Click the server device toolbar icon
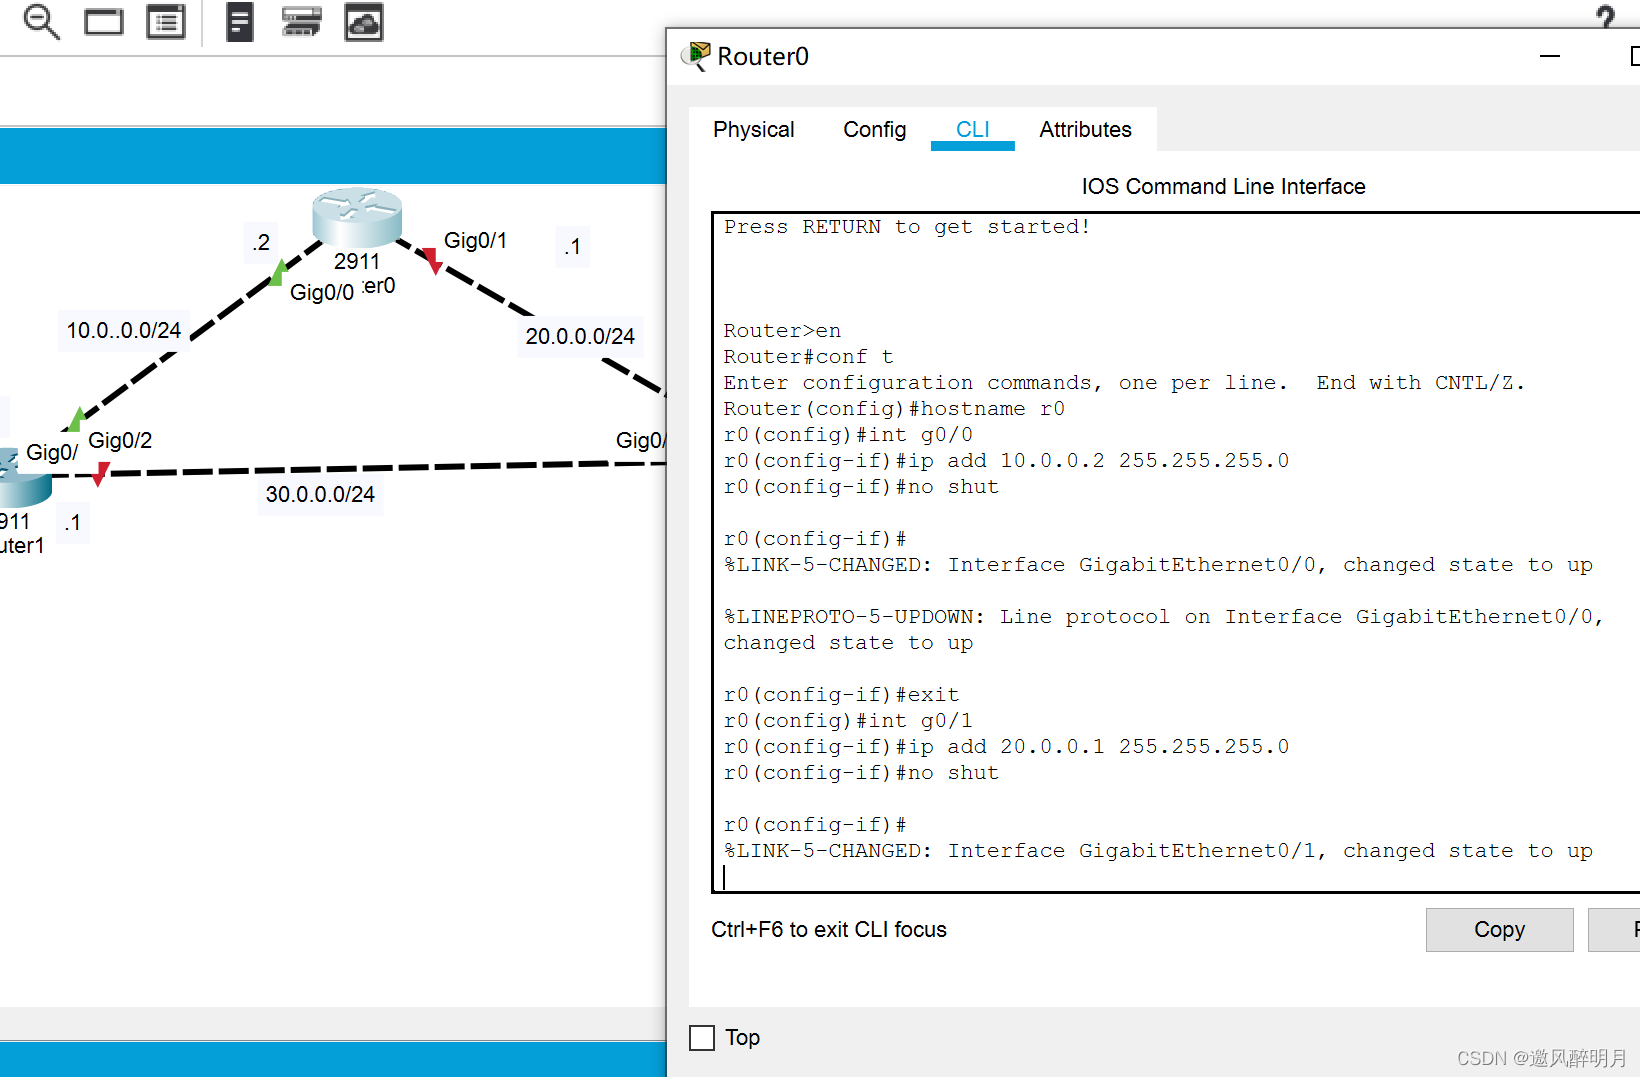 click(240, 21)
